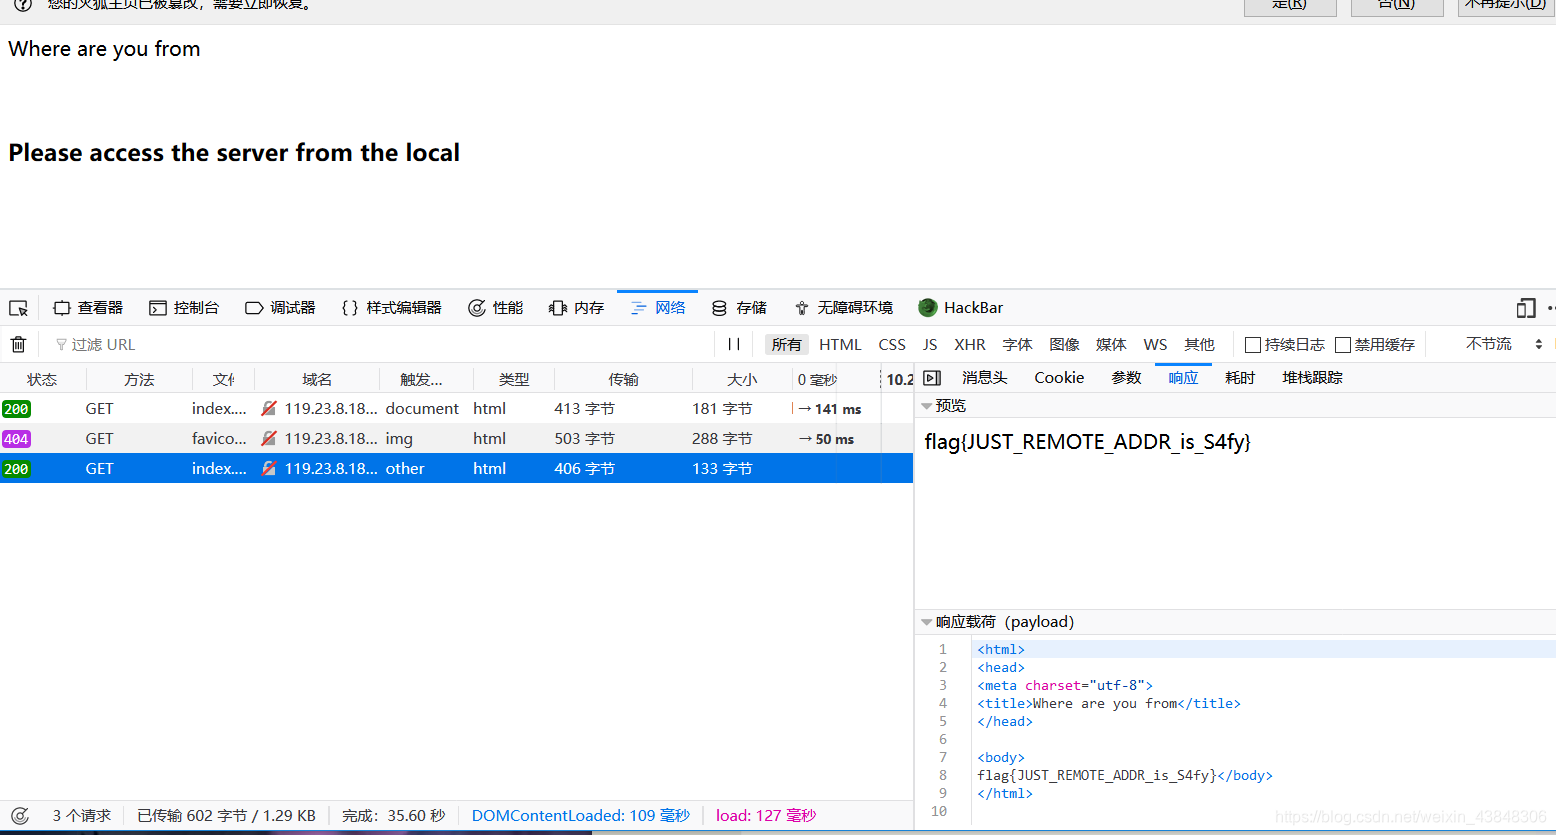1556x835 pixels.
Task: Click line 8 flag in payload source
Action: pyautogui.click(x=1125, y=775)
